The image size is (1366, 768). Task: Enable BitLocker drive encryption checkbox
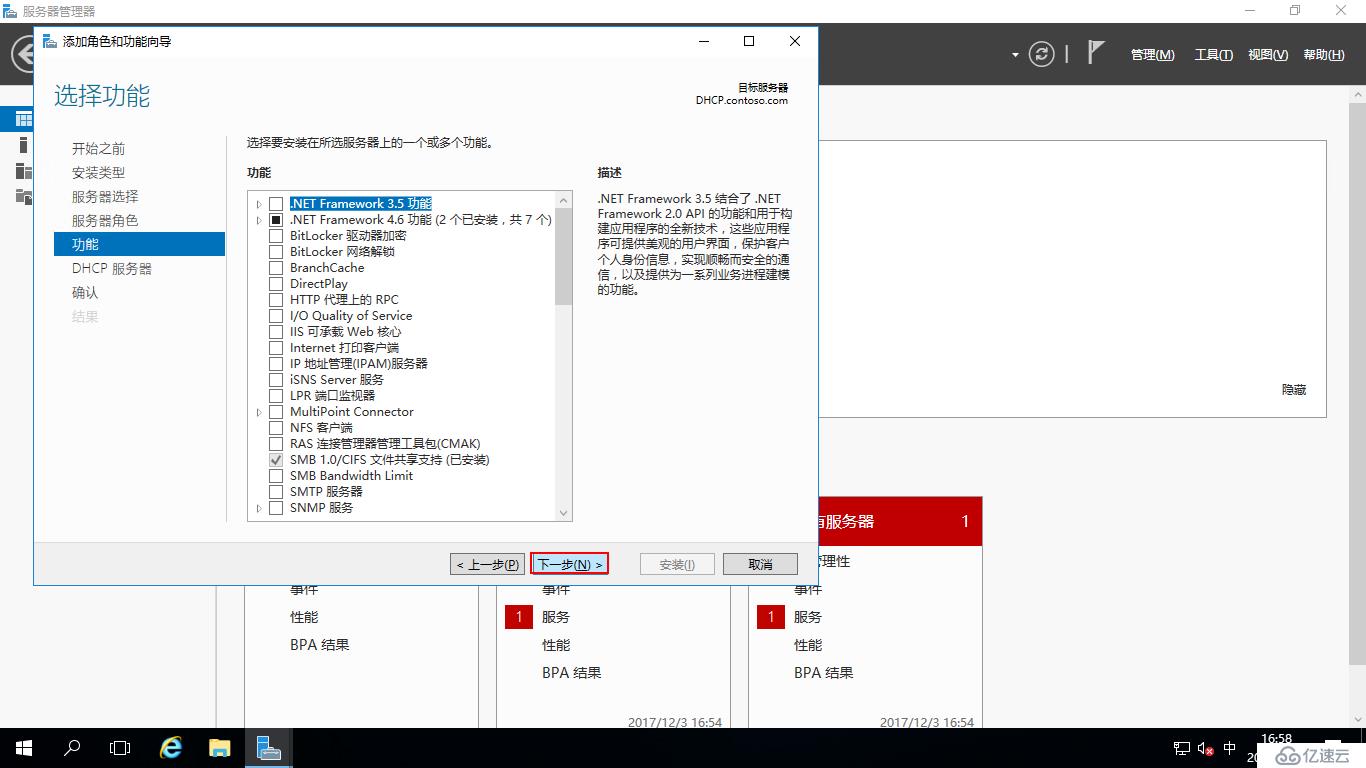[x=276, y=236]
